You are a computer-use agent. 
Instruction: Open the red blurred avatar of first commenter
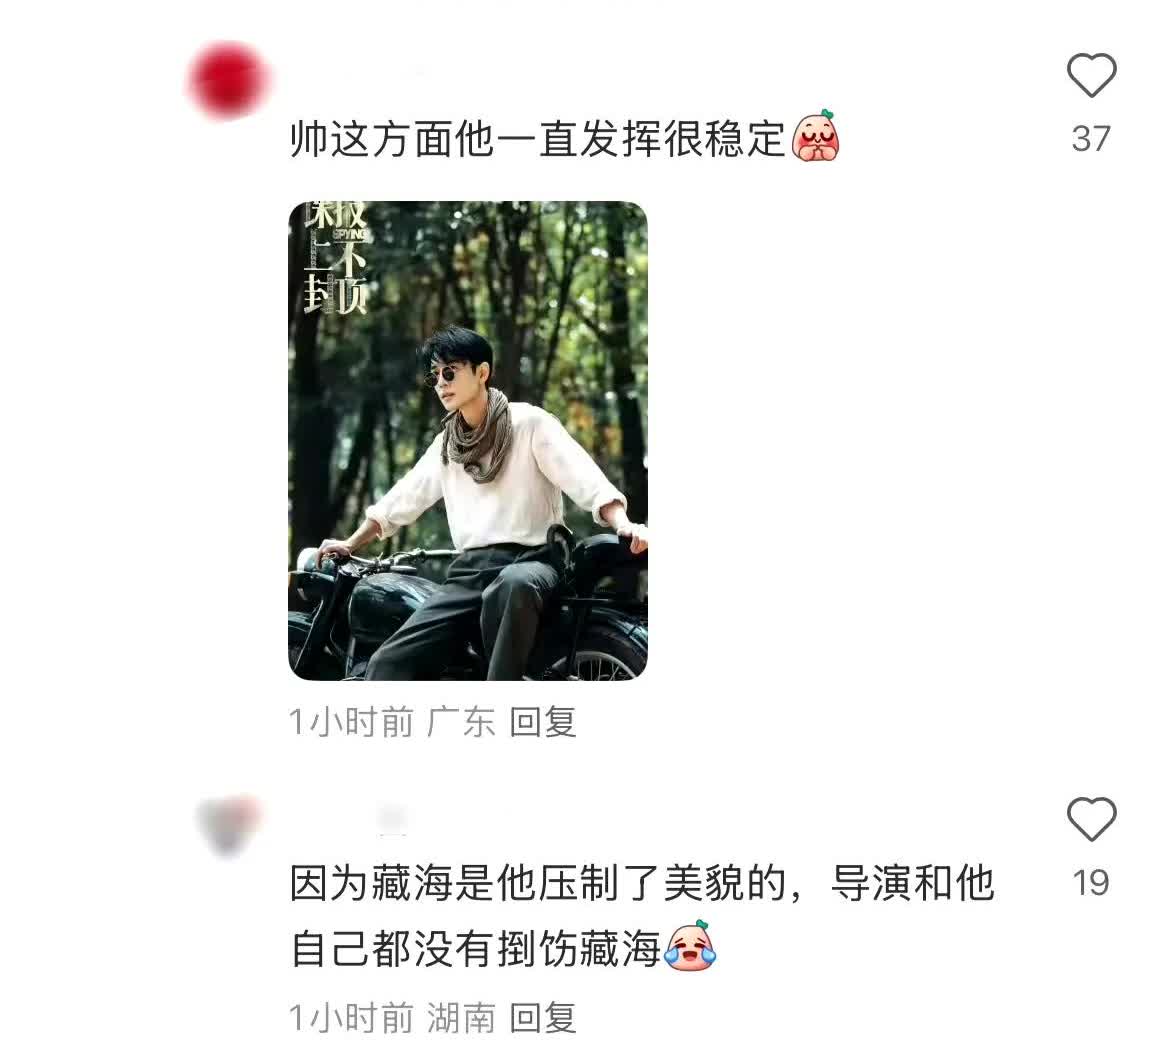[x=228, y=81]
